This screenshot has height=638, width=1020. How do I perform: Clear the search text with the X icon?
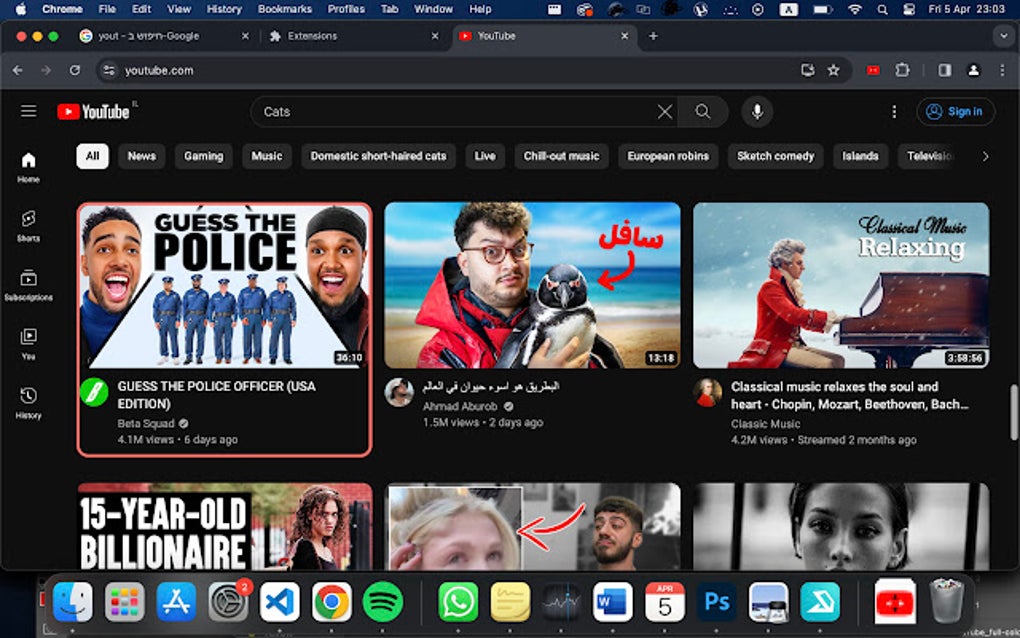tap(664, 112)
